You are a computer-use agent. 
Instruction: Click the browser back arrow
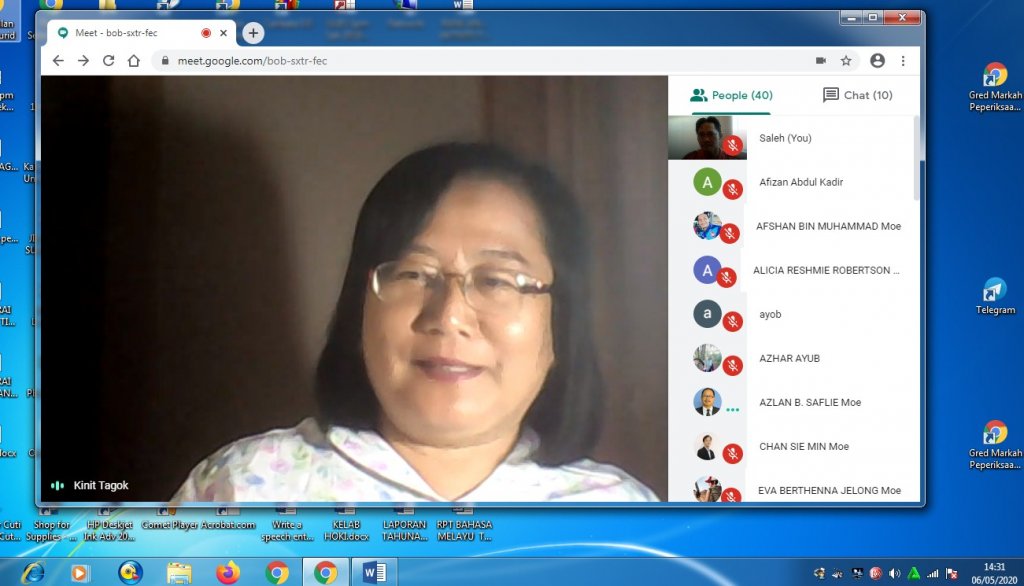[58, 61]
